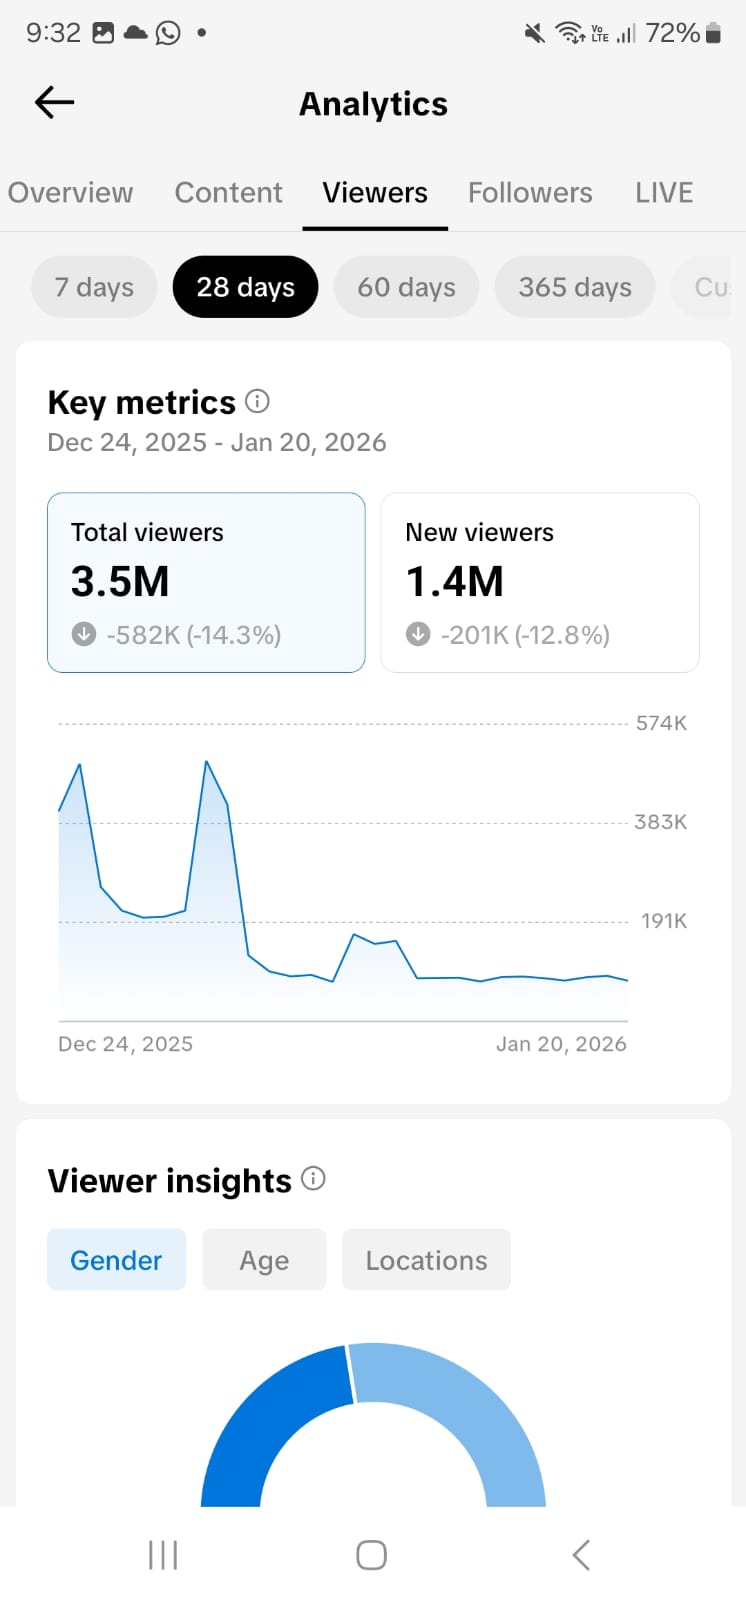Open the Followers tab
Image resolution: width=746 pixels, height=1600 pixels.
pyautogui.click(x=530, y=193)
